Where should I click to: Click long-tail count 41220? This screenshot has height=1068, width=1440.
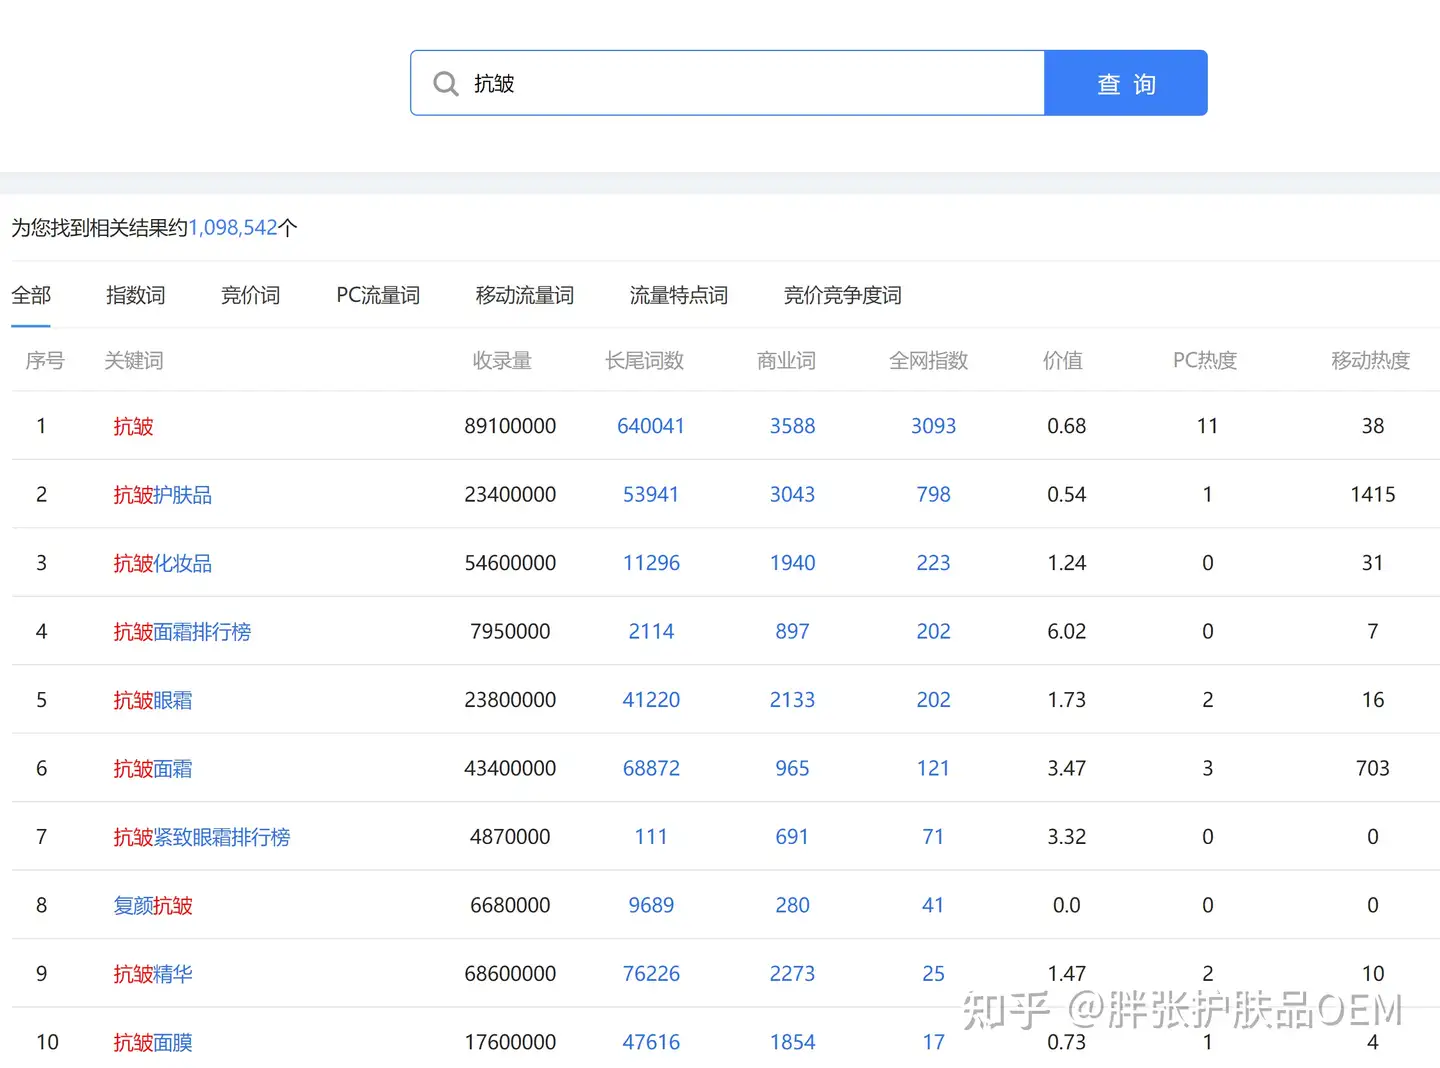(651, 700)
